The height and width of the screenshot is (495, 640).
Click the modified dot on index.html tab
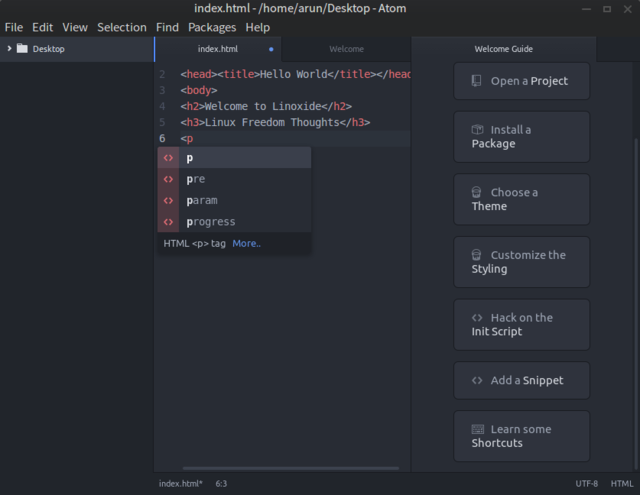coord(271,49)
